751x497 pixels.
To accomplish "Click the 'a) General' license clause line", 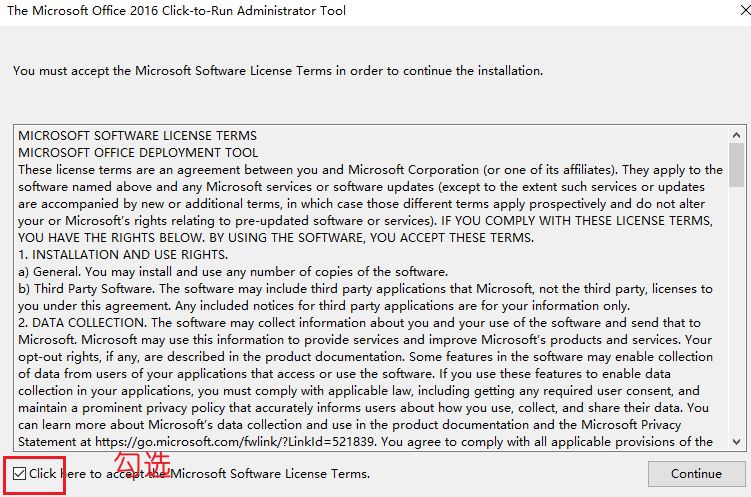I will (x=233, y=272).
